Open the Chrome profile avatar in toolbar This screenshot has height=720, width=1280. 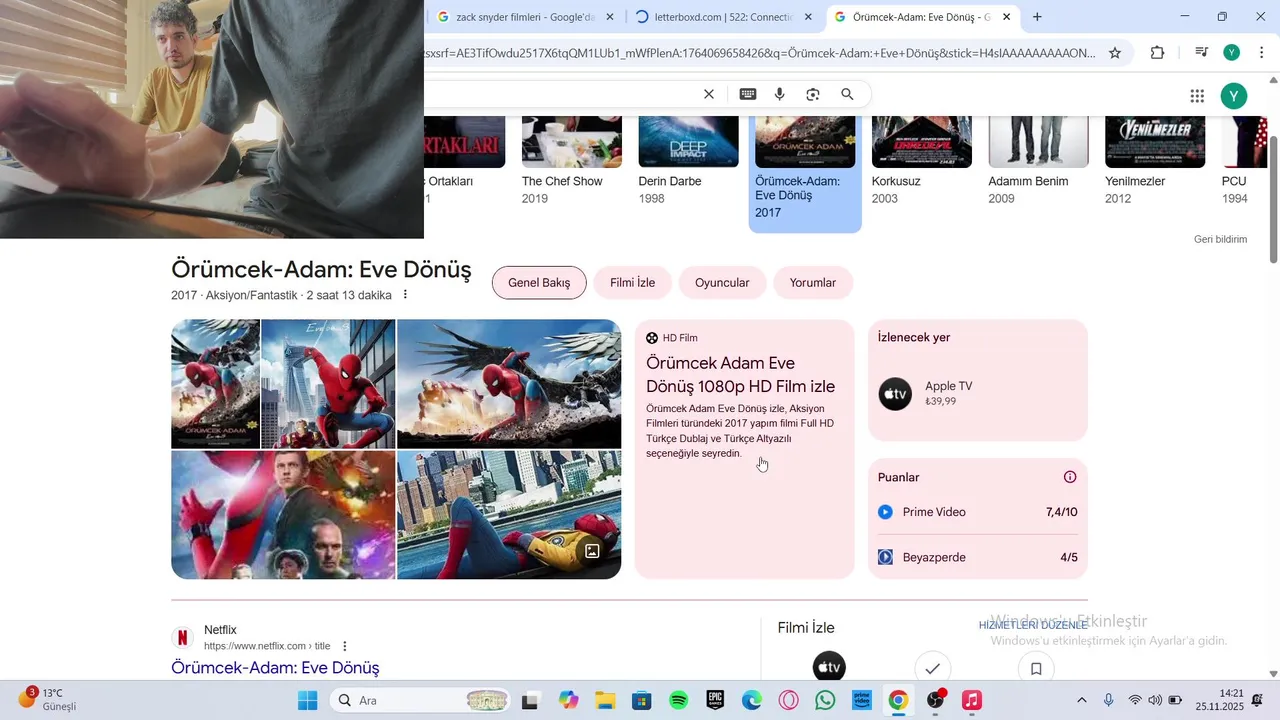(x=1232, y=53)
